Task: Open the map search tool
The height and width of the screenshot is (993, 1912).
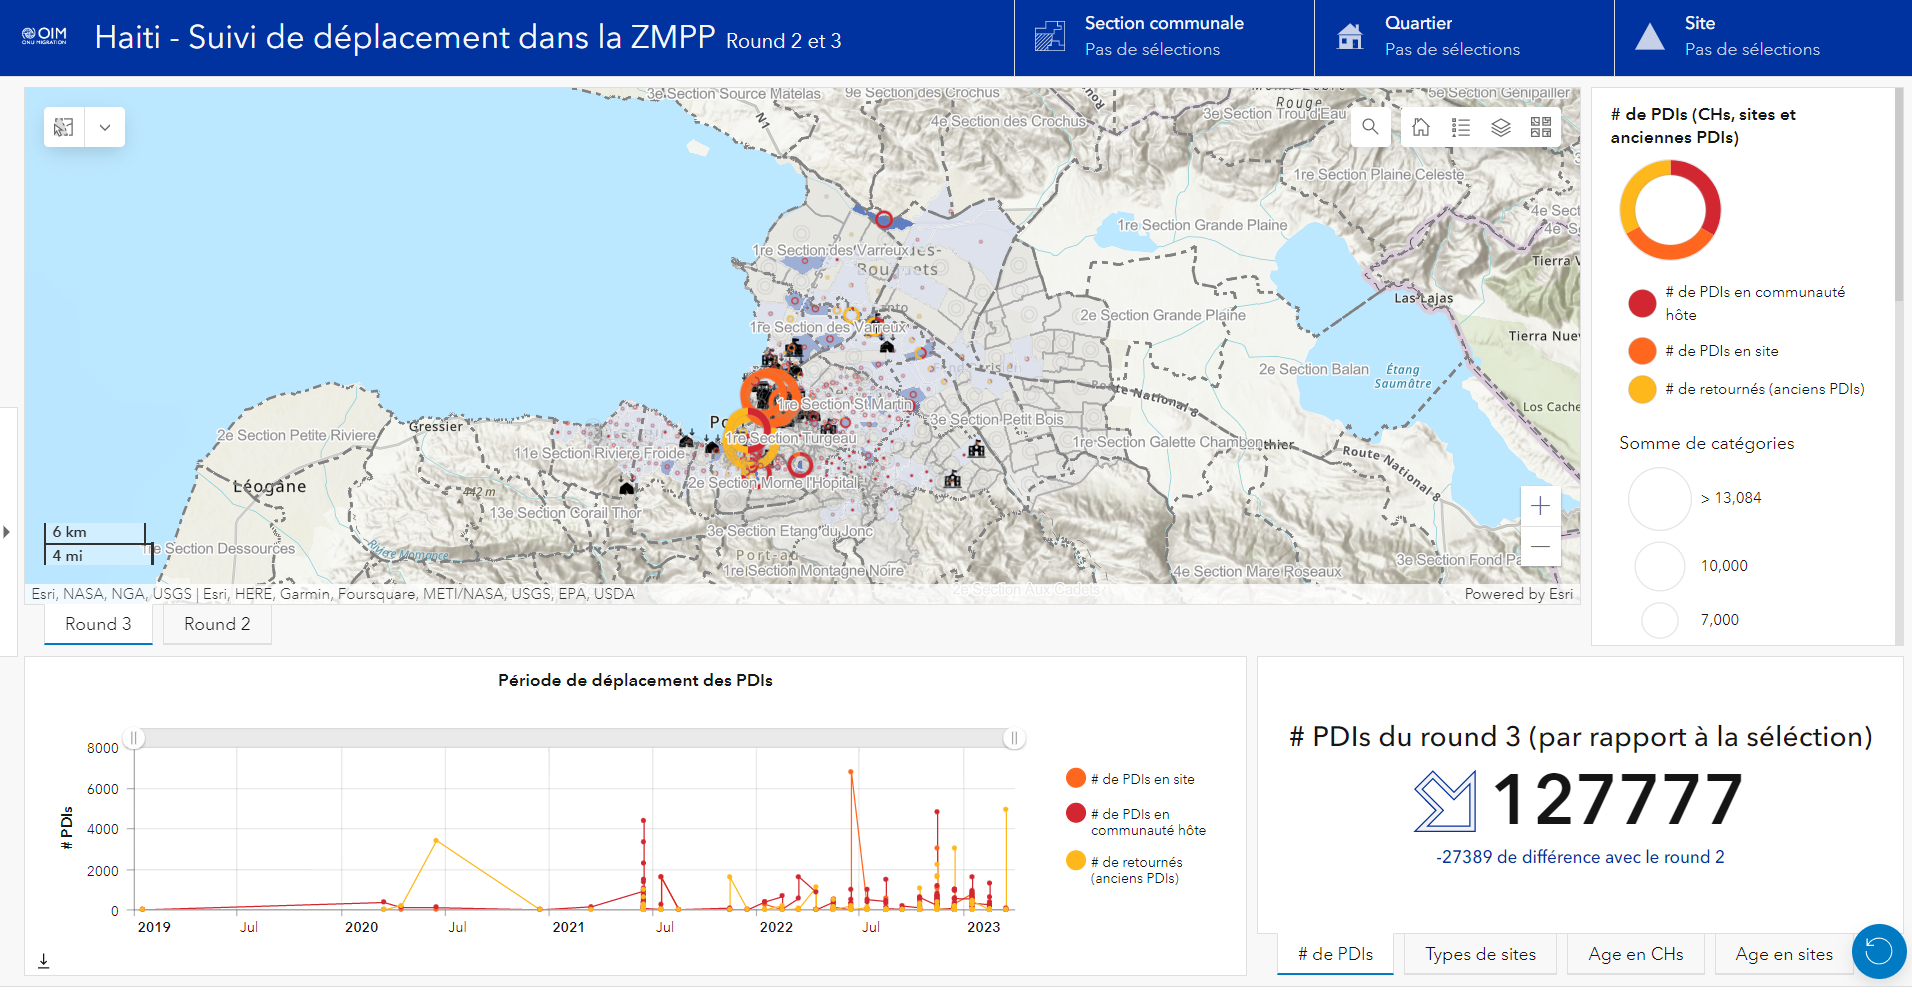Action: [1370, 127]
